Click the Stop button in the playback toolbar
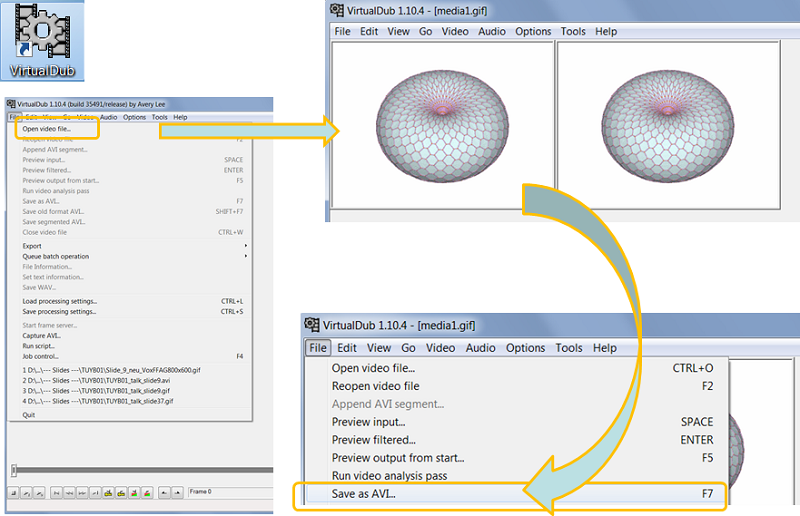The width and height of the screenshot is (800, 516). tap(14, 493)
